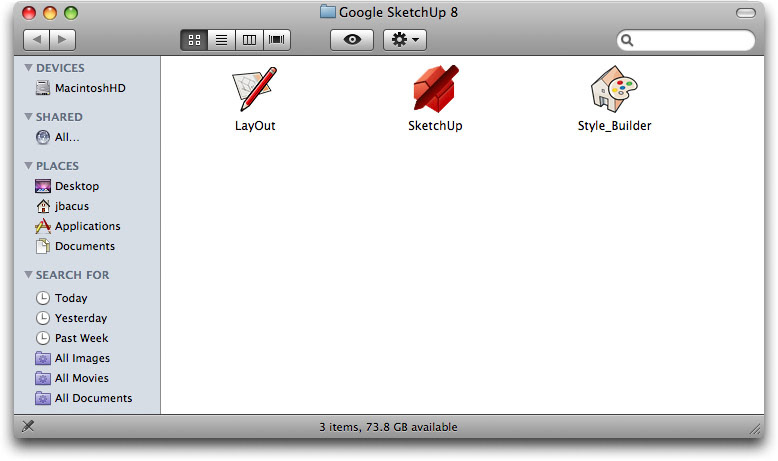Screen dimensions: 778x461
Task: Select the Style_Builder application icon
Action: (x=614, y=89)
